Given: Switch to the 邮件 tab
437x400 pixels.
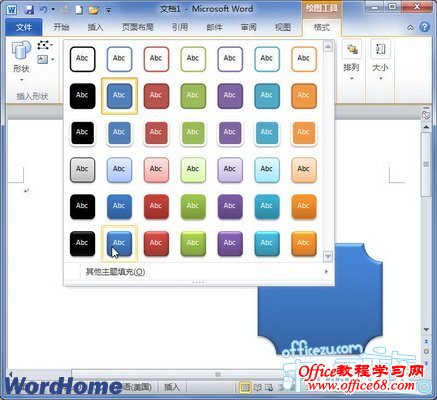Looking at the screenshot, I should (x=214, y=27).
